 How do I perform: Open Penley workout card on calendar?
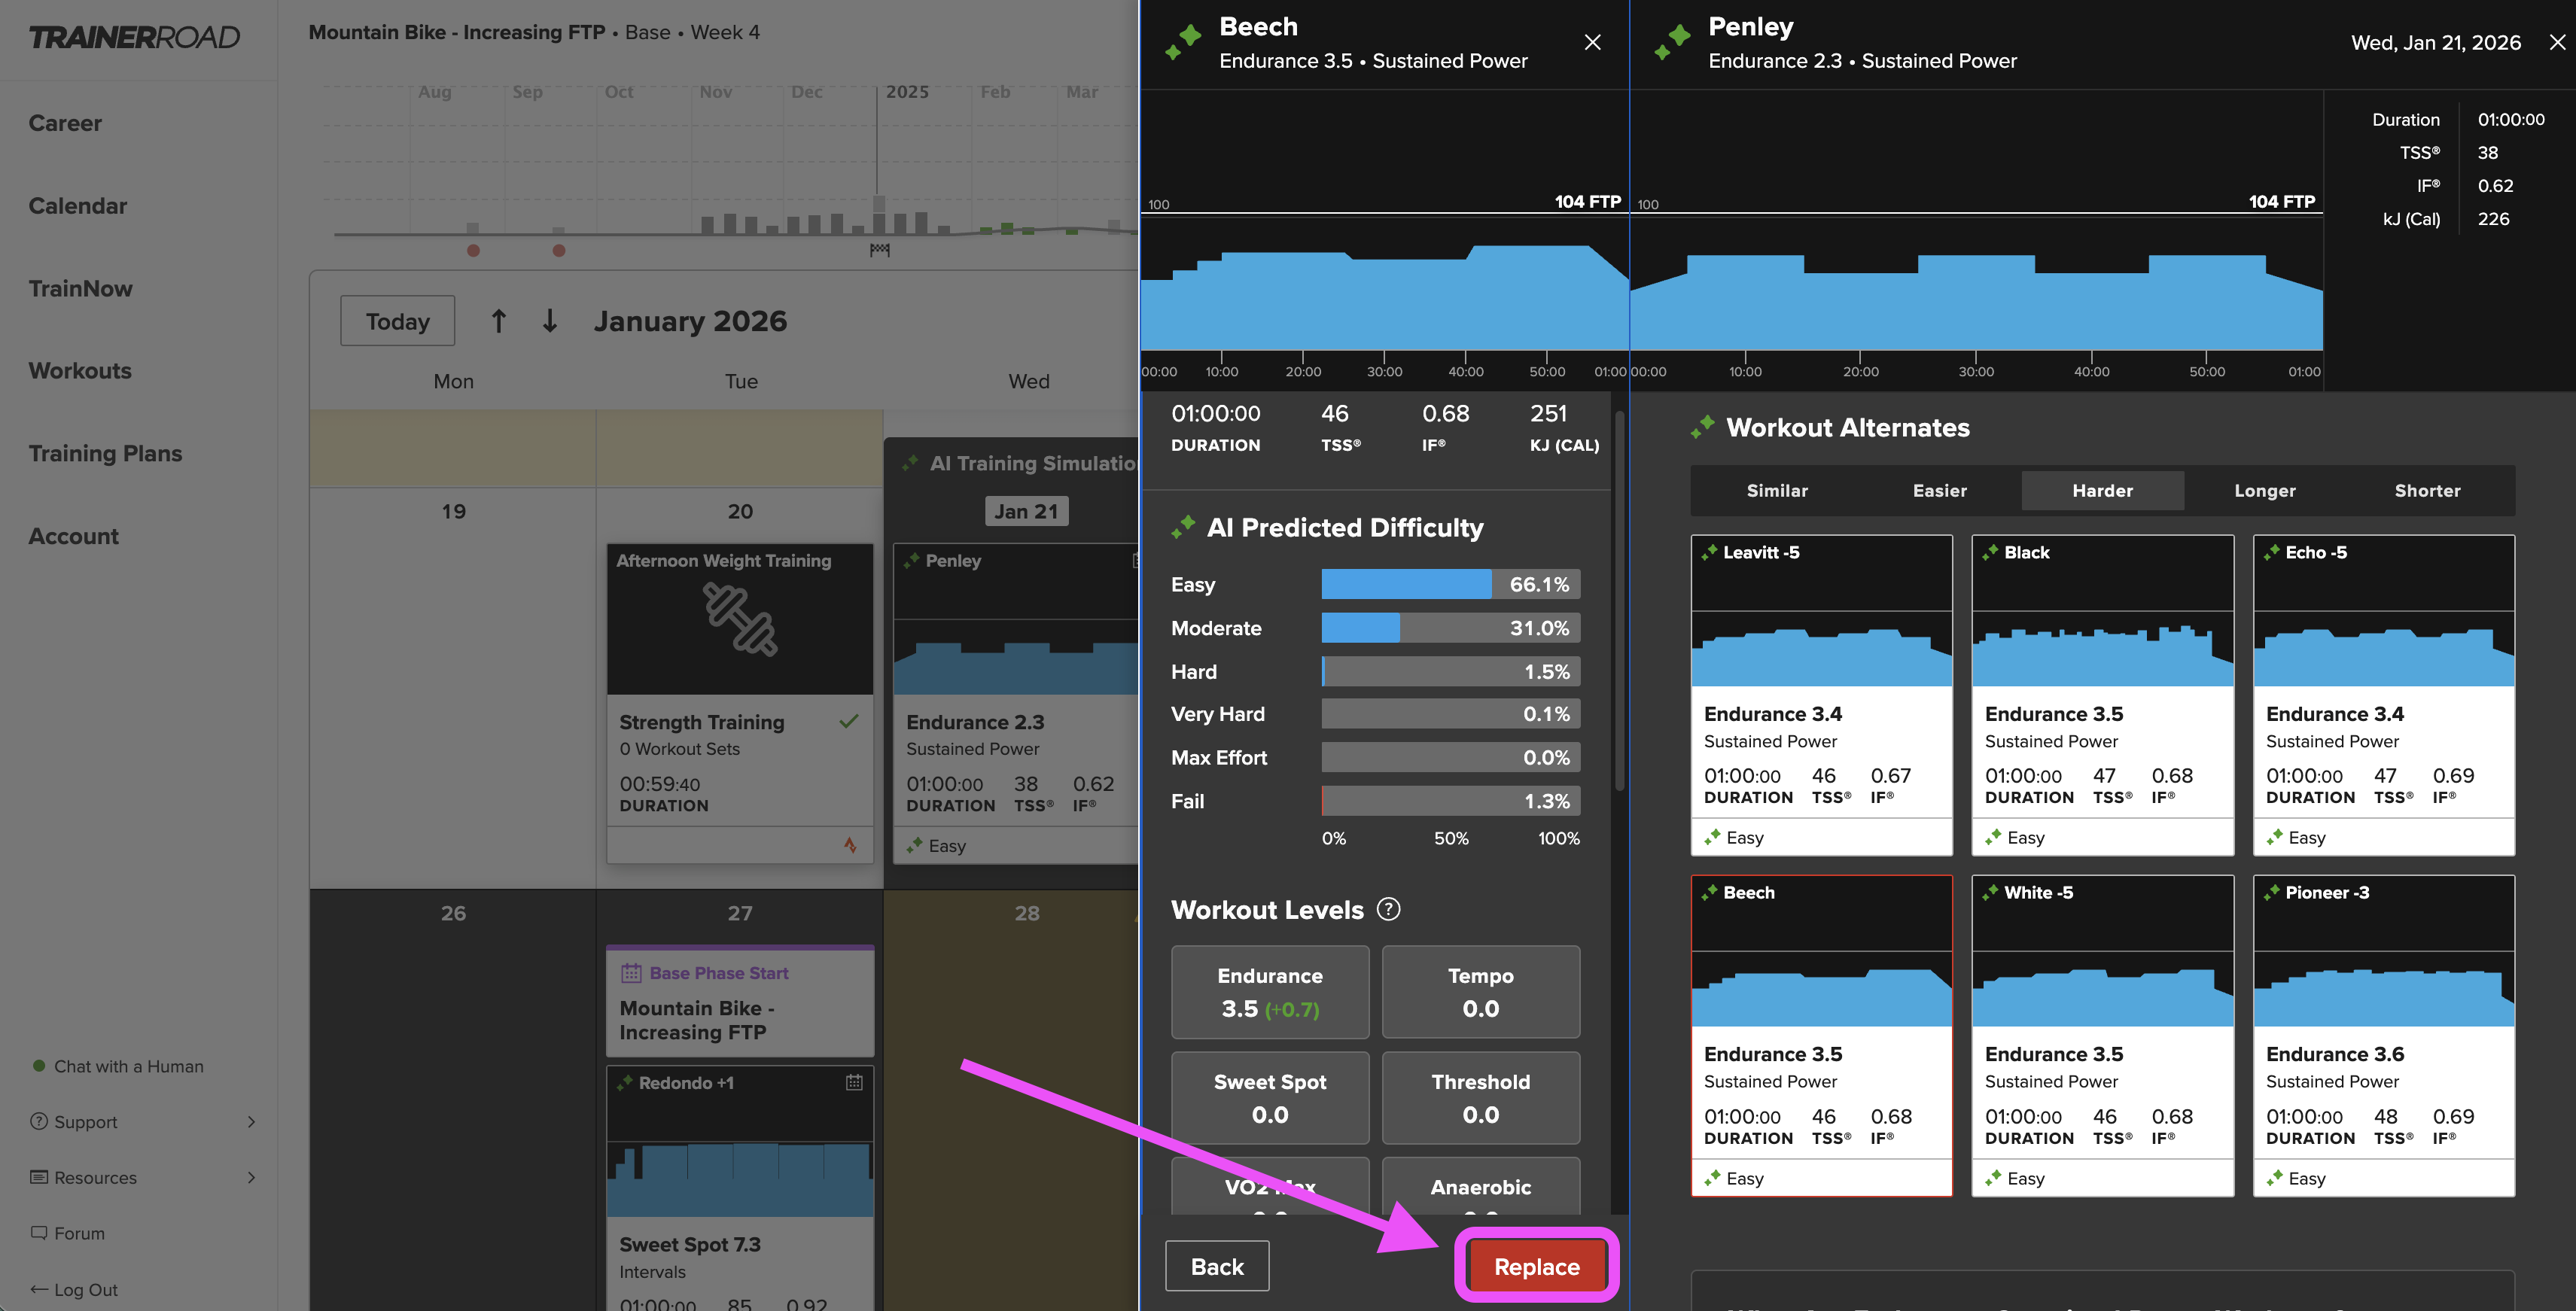point(1015,703)
